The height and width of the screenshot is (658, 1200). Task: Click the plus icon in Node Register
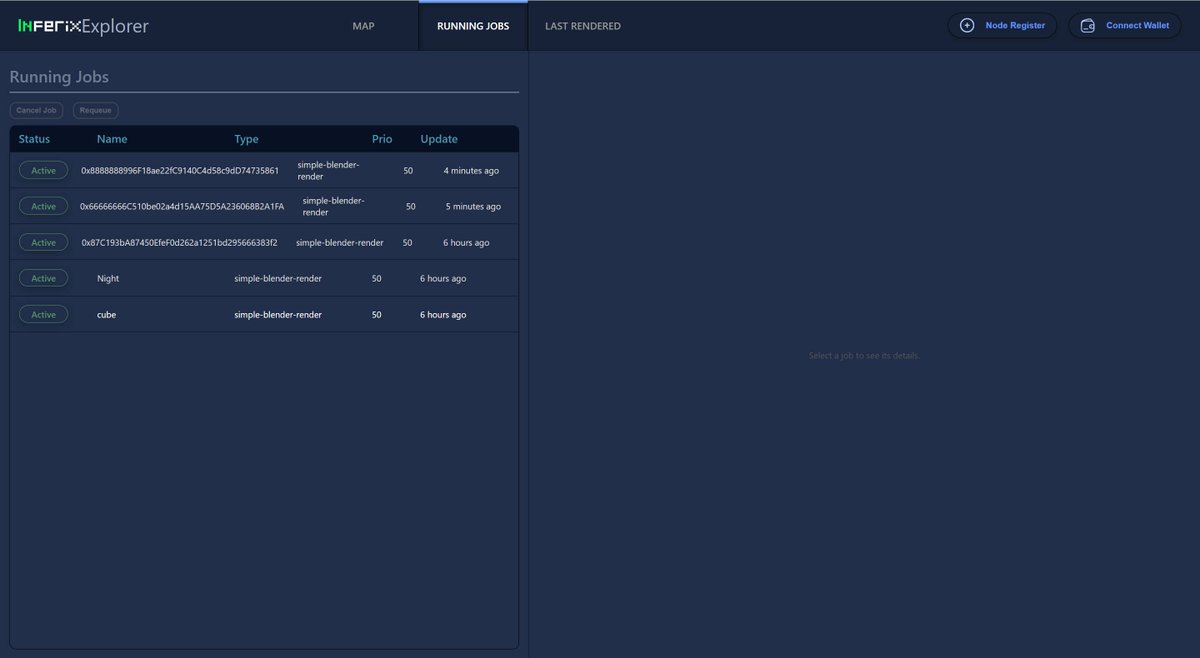pos(967,26)
